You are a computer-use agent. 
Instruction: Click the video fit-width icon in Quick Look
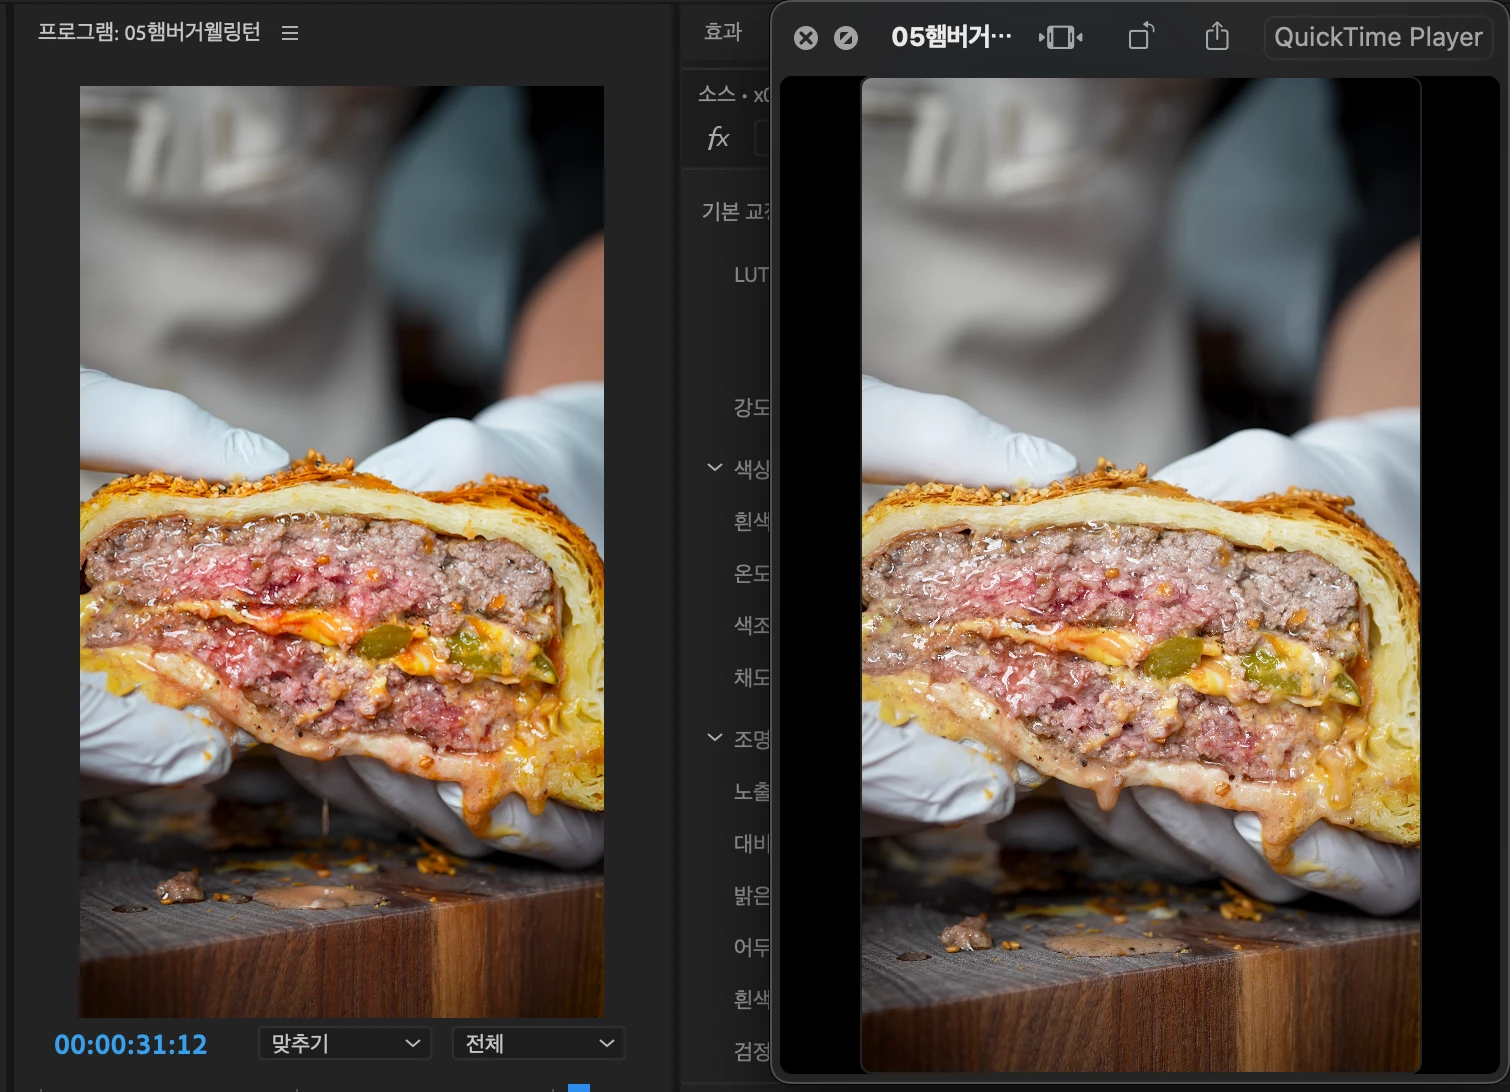click(x=1060, y=38)
